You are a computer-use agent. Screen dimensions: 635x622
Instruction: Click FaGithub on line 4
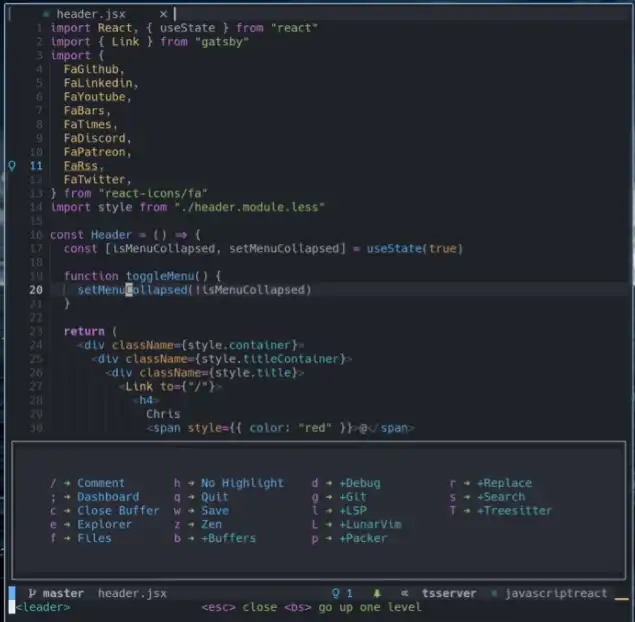(91, 69)
